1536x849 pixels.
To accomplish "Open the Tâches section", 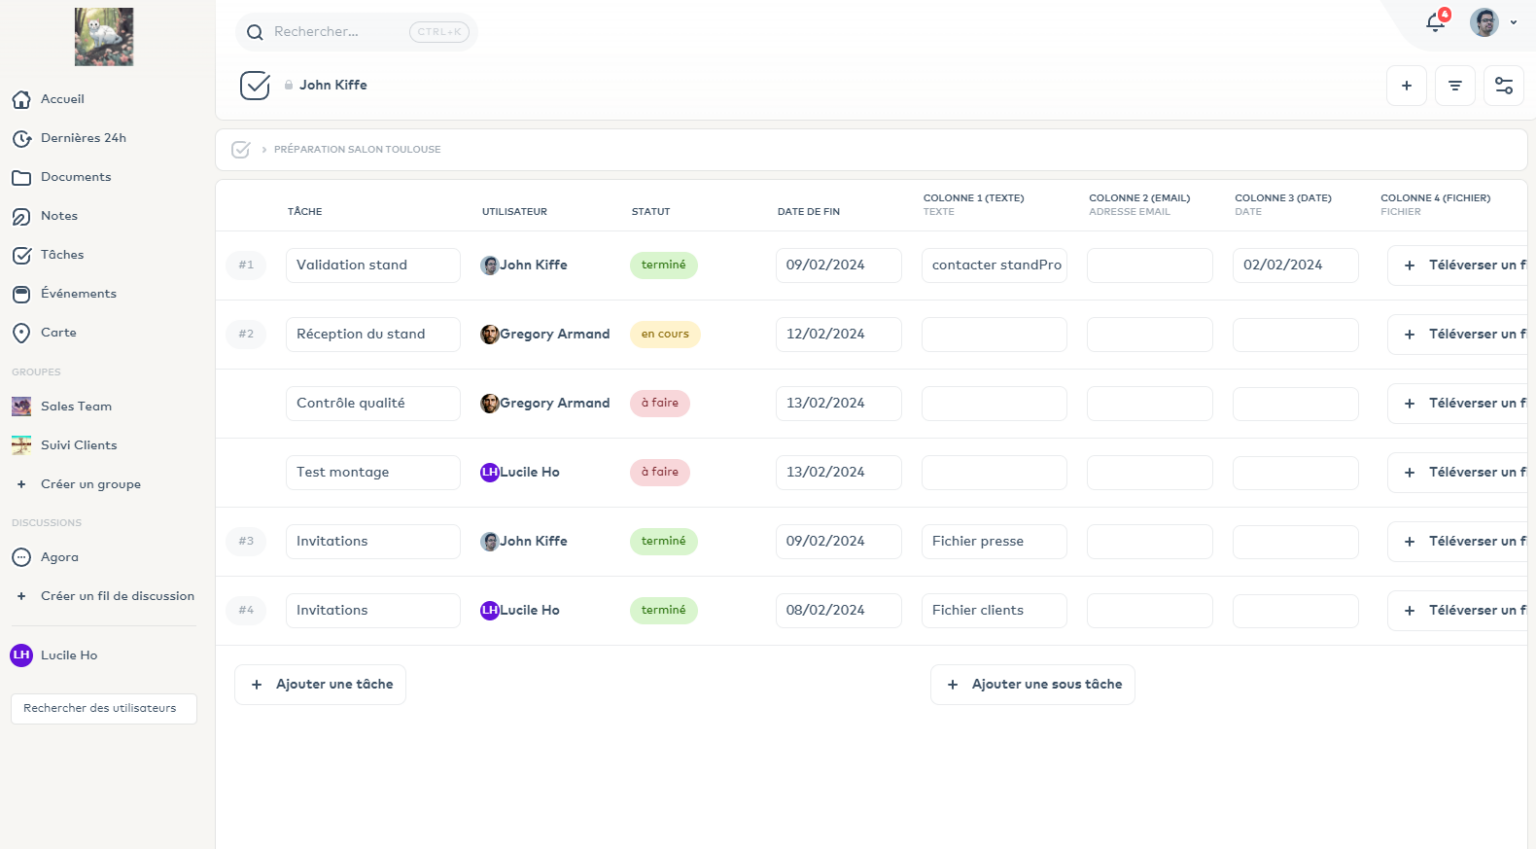I will [63, 254].
